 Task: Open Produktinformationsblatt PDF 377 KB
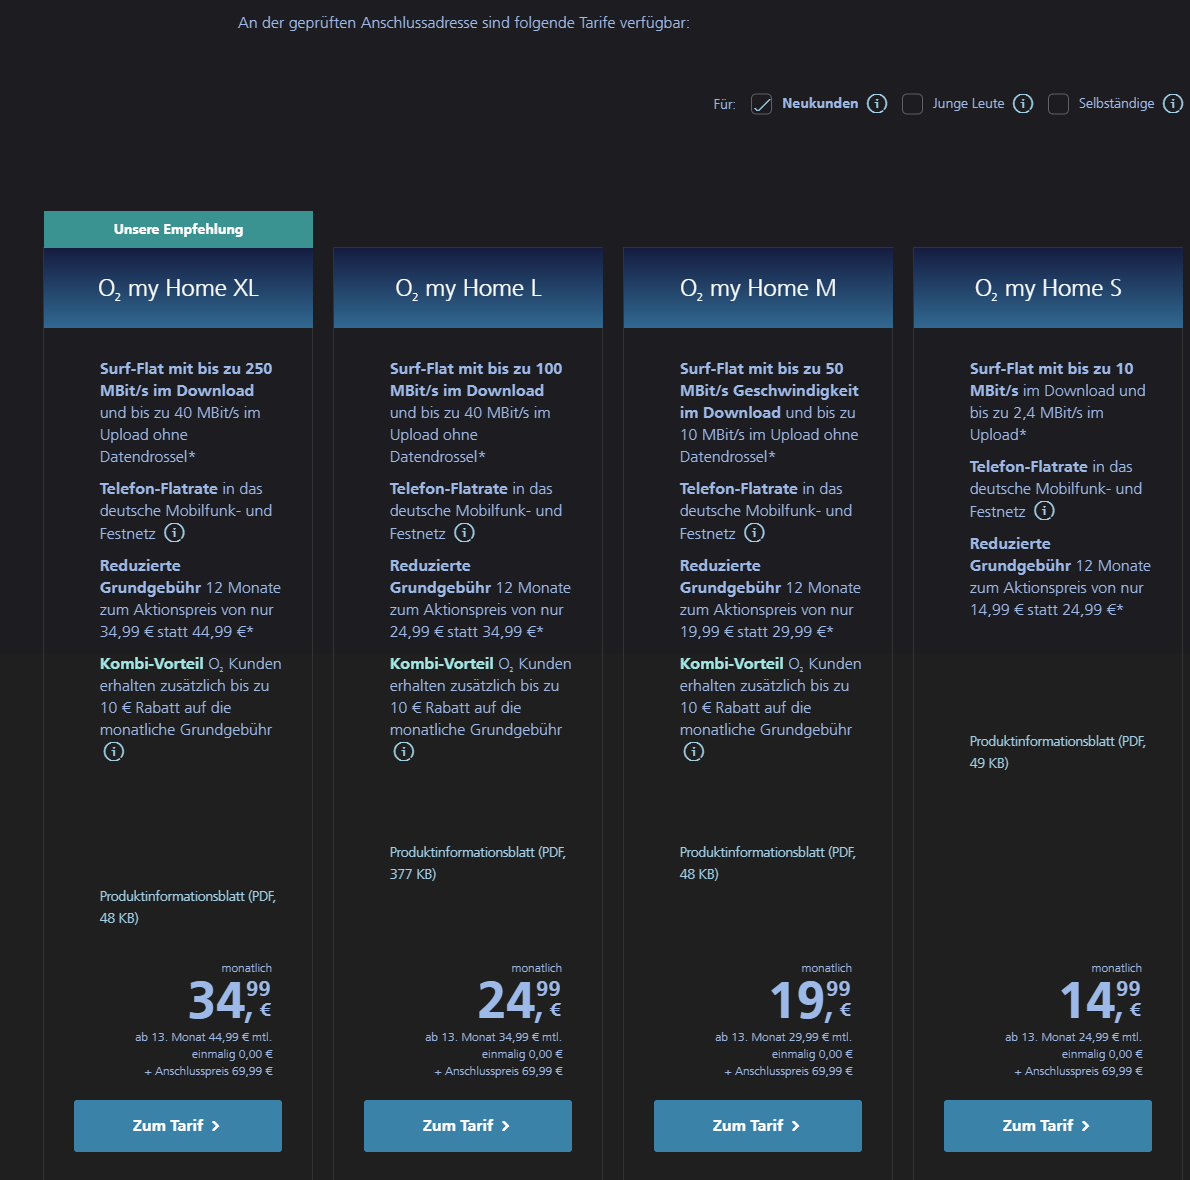point(477,863)
